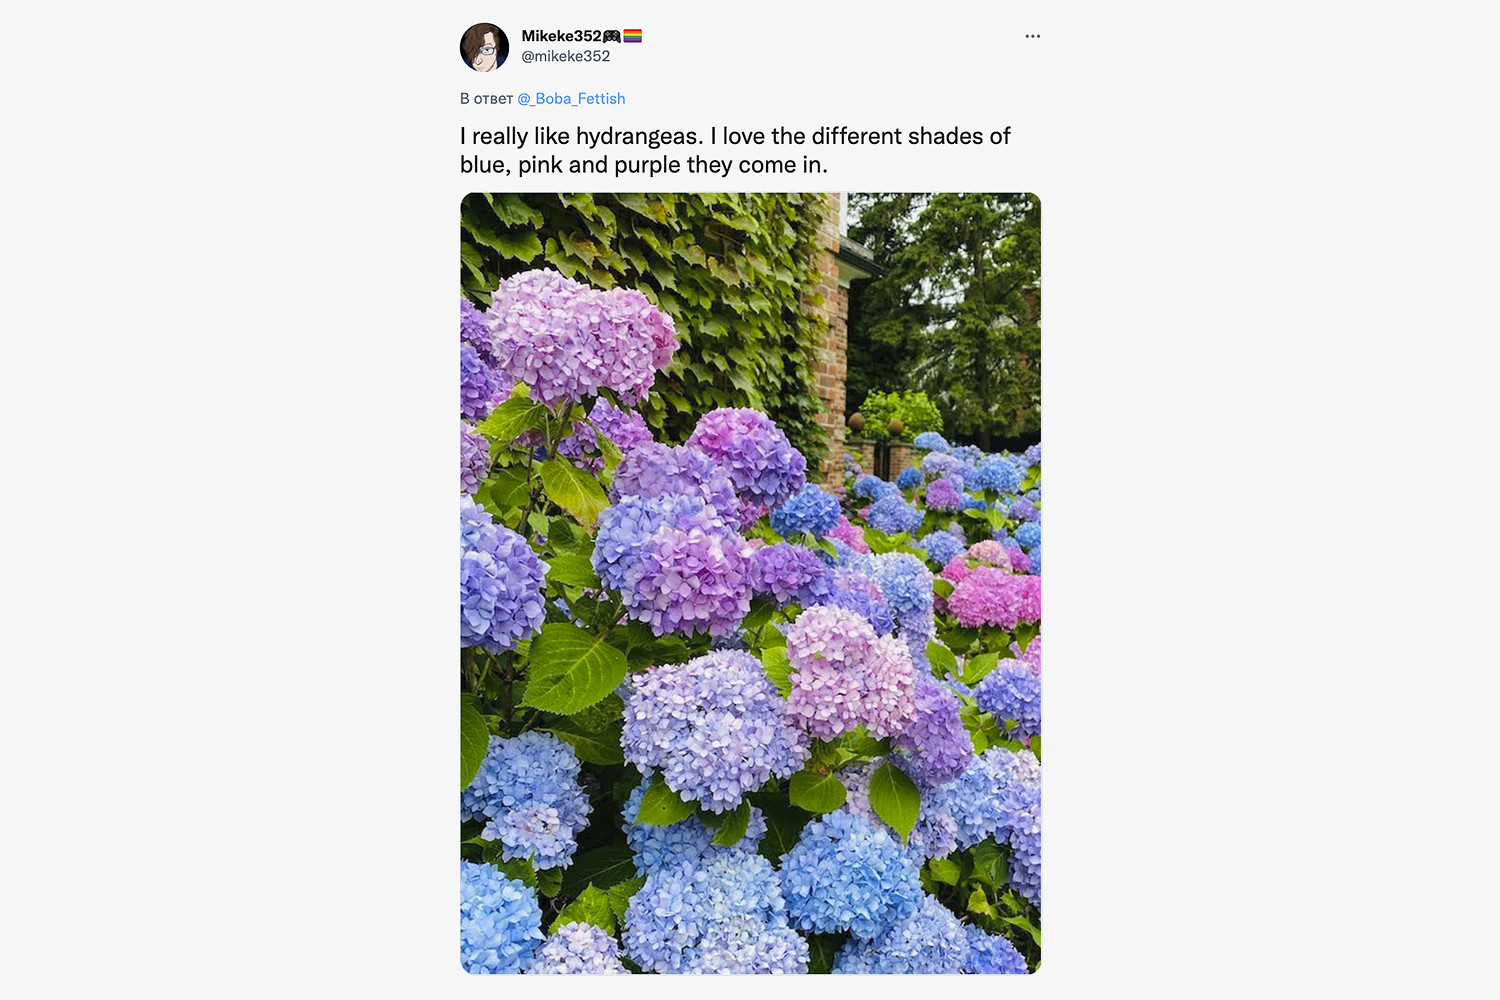Click Mikeke352's profile avatar

(x=484, y=47)
